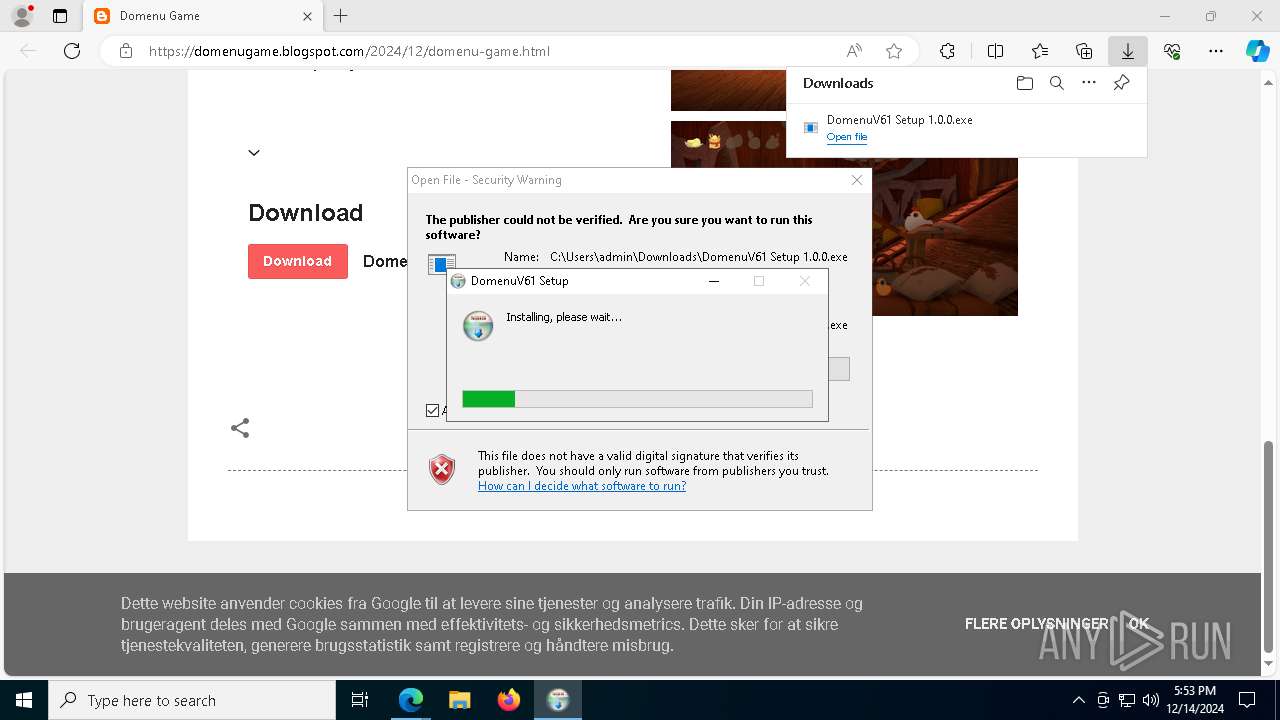This screenshot has width=1280, height=720.
Task: Toggle the Downloads toolbar button
Action: coord(1128,51)
